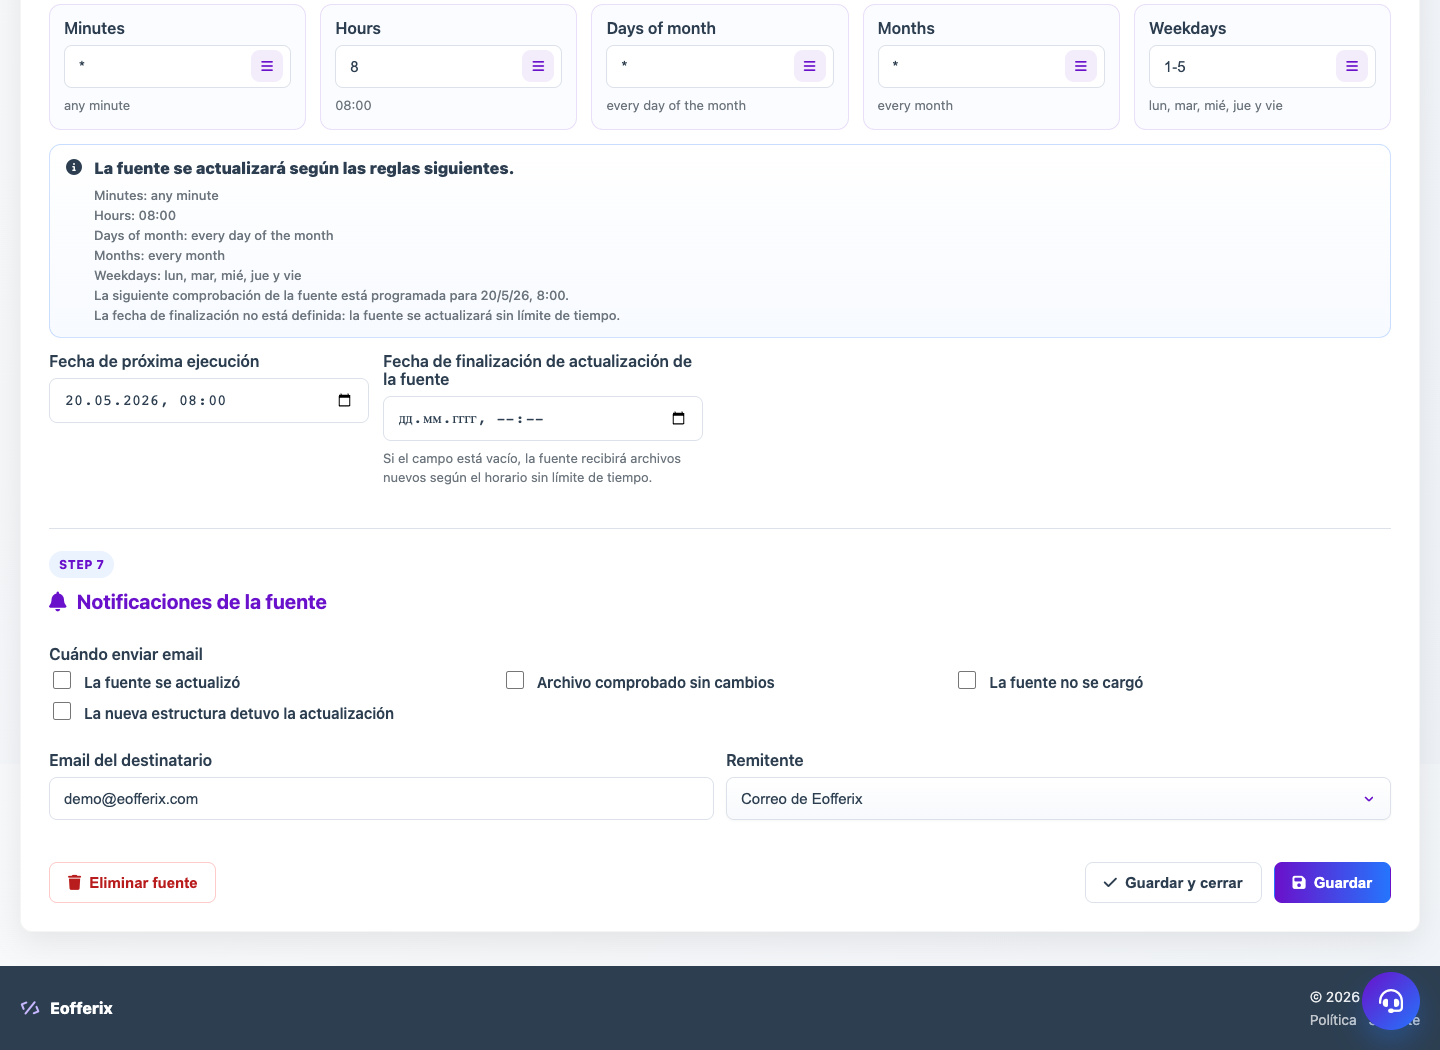The height and width of the screenshot is (1050, 1440).
Task: Click the Email del destinatario field
Action: 381,799
